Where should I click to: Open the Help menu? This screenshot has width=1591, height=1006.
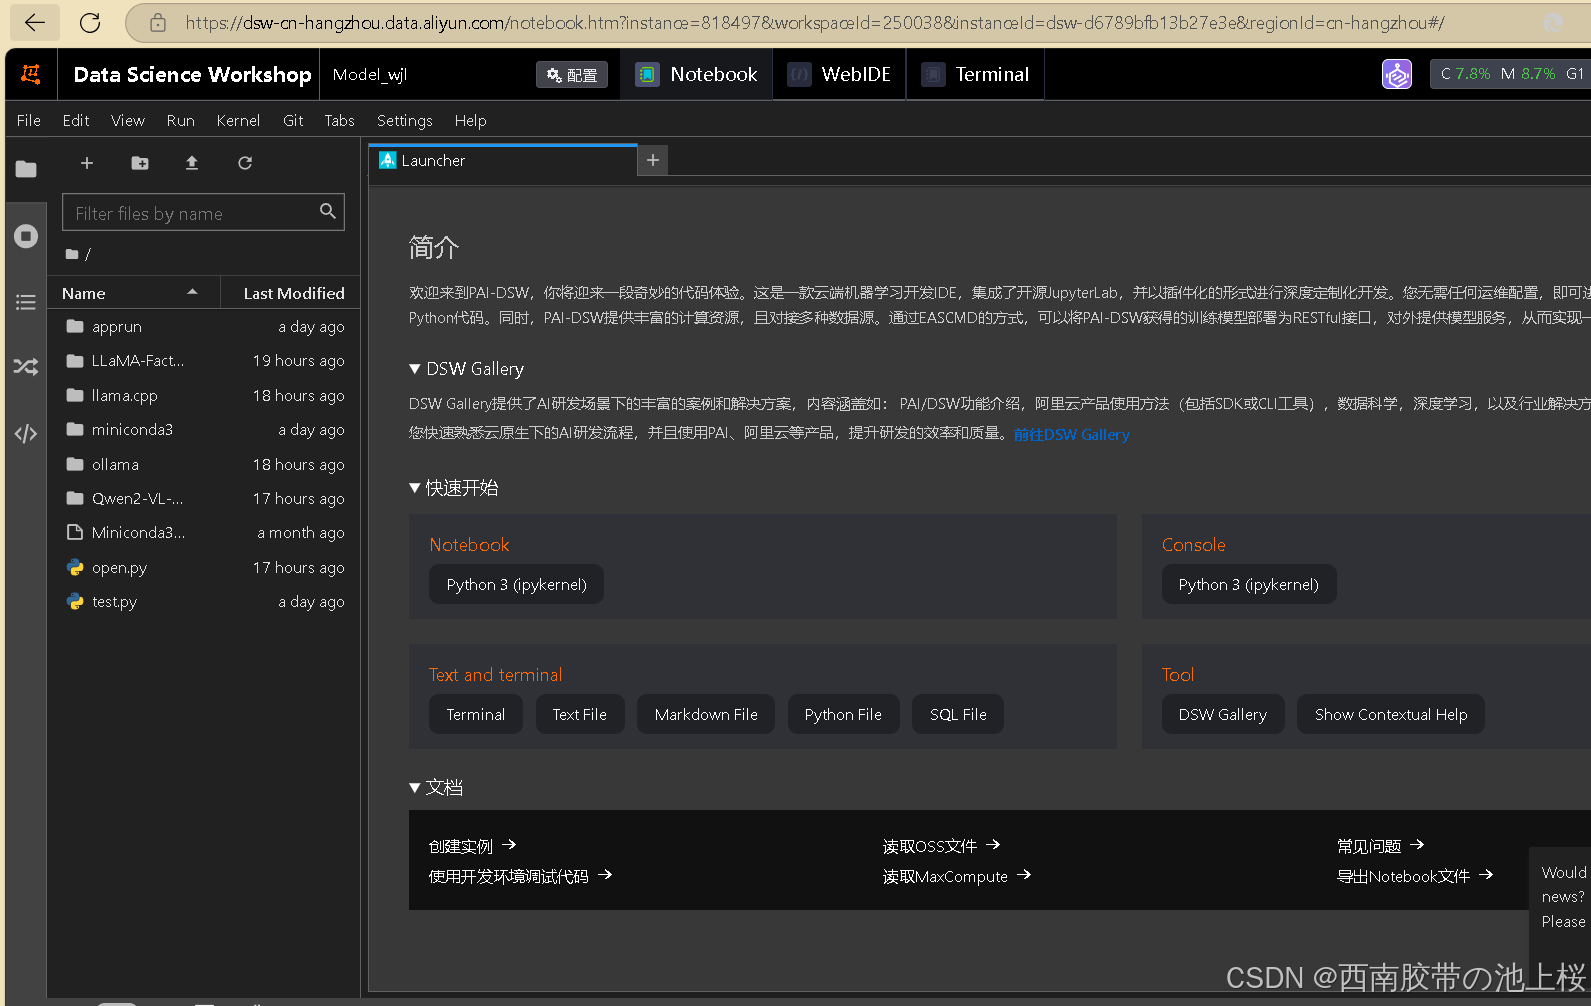click(x=471, y=120)
